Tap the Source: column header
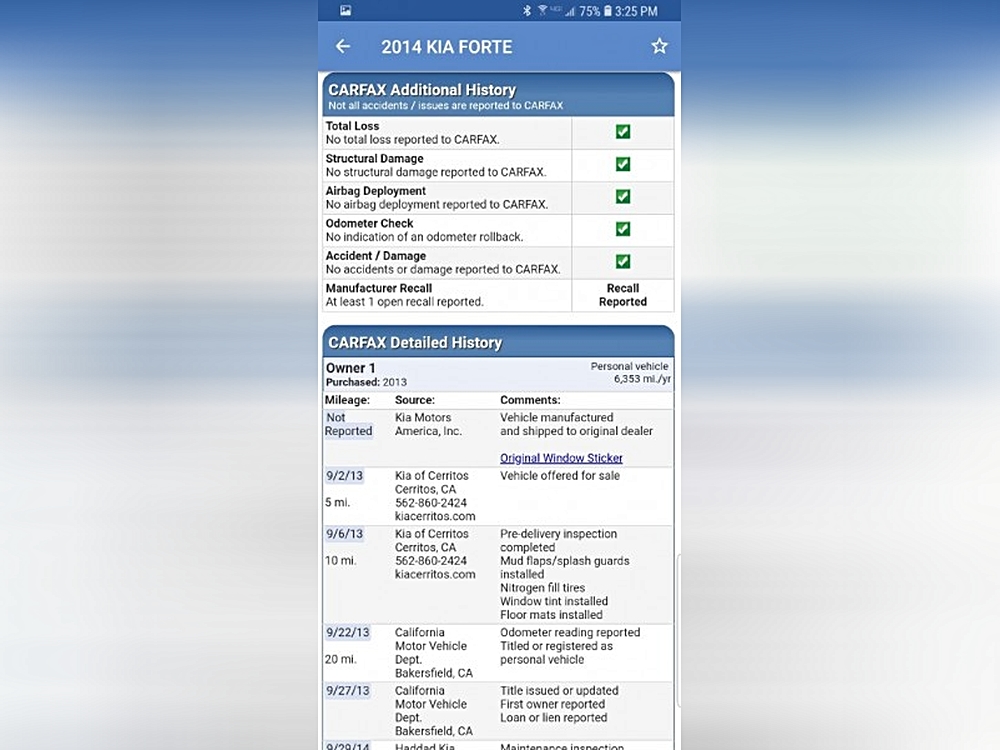 [x=415, y=400]
